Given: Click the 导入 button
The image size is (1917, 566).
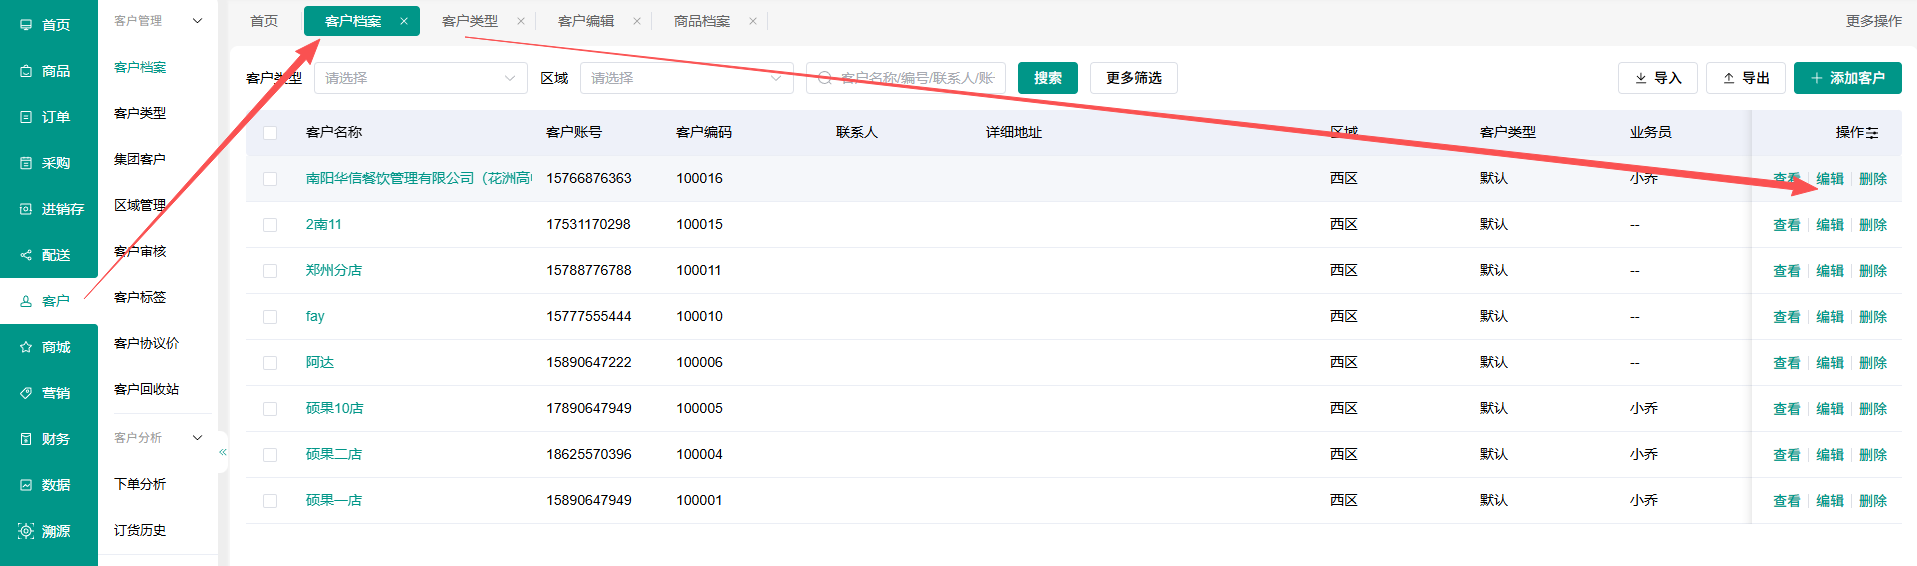Looking at the screenshot, I should click(1658, 78).
